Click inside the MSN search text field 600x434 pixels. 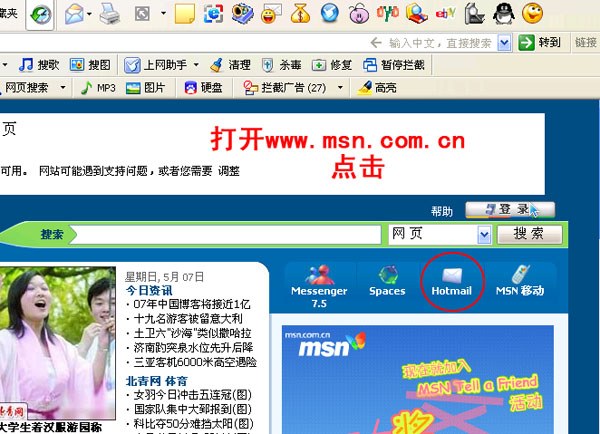[229, 235]
